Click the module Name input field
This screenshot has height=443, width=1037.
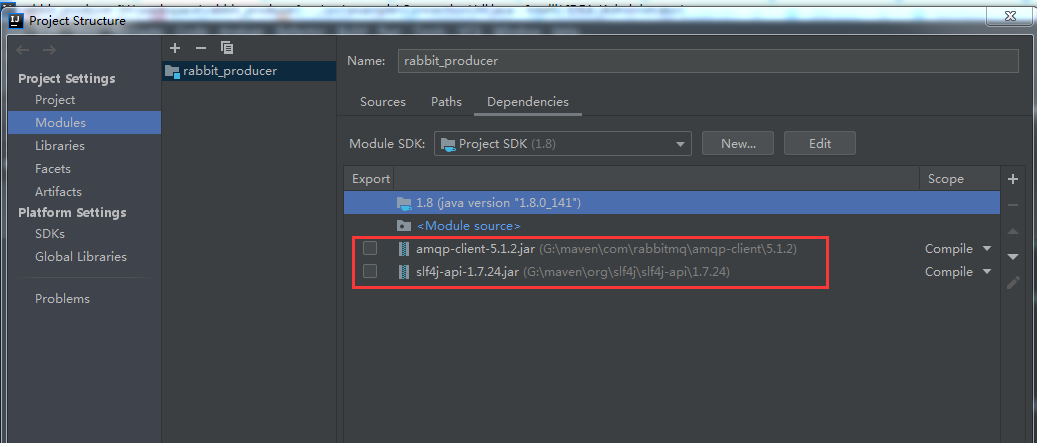(x=708, y=61)
